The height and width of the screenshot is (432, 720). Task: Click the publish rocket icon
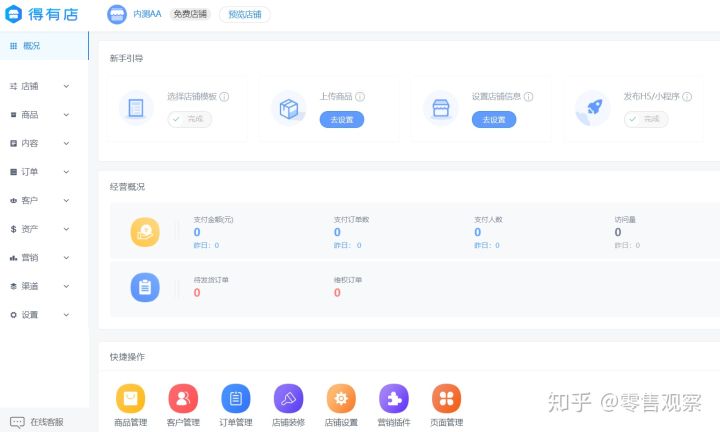tap(593, 108)
